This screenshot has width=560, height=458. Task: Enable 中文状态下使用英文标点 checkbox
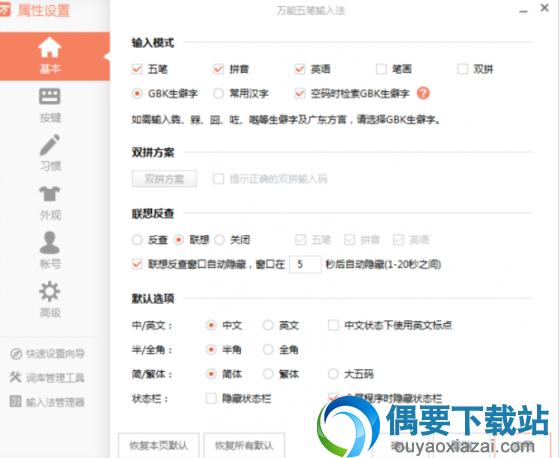pos(333,325)
